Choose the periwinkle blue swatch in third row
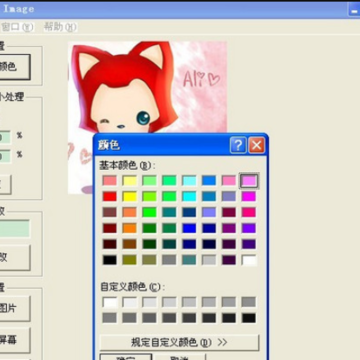This screenshot has width=360, height=360. [x=209, y=212]
